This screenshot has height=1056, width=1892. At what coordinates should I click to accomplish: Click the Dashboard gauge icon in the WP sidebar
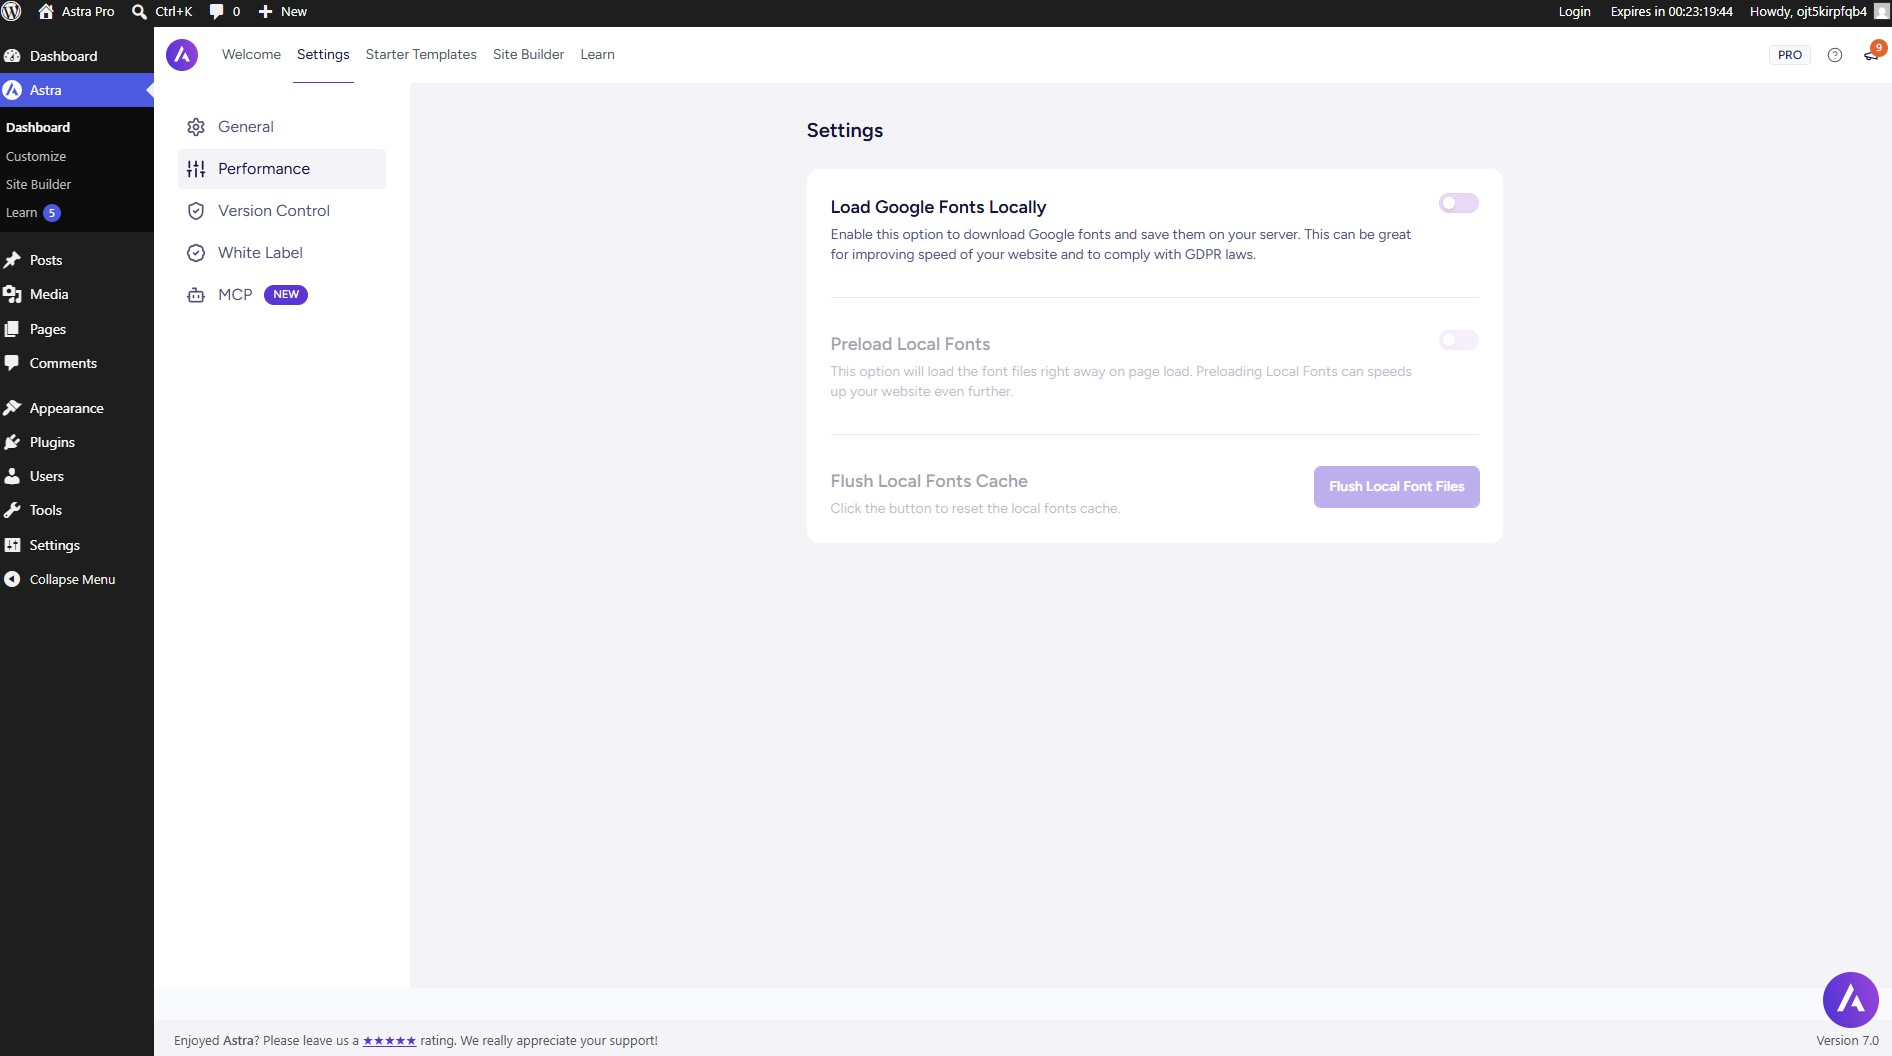pos(12,56)
